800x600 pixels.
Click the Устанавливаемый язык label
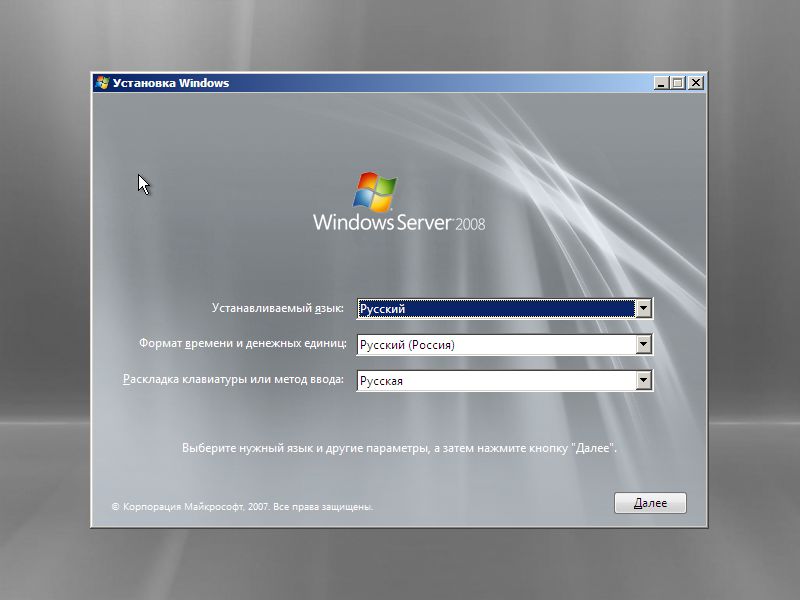(x=278, y=308)
